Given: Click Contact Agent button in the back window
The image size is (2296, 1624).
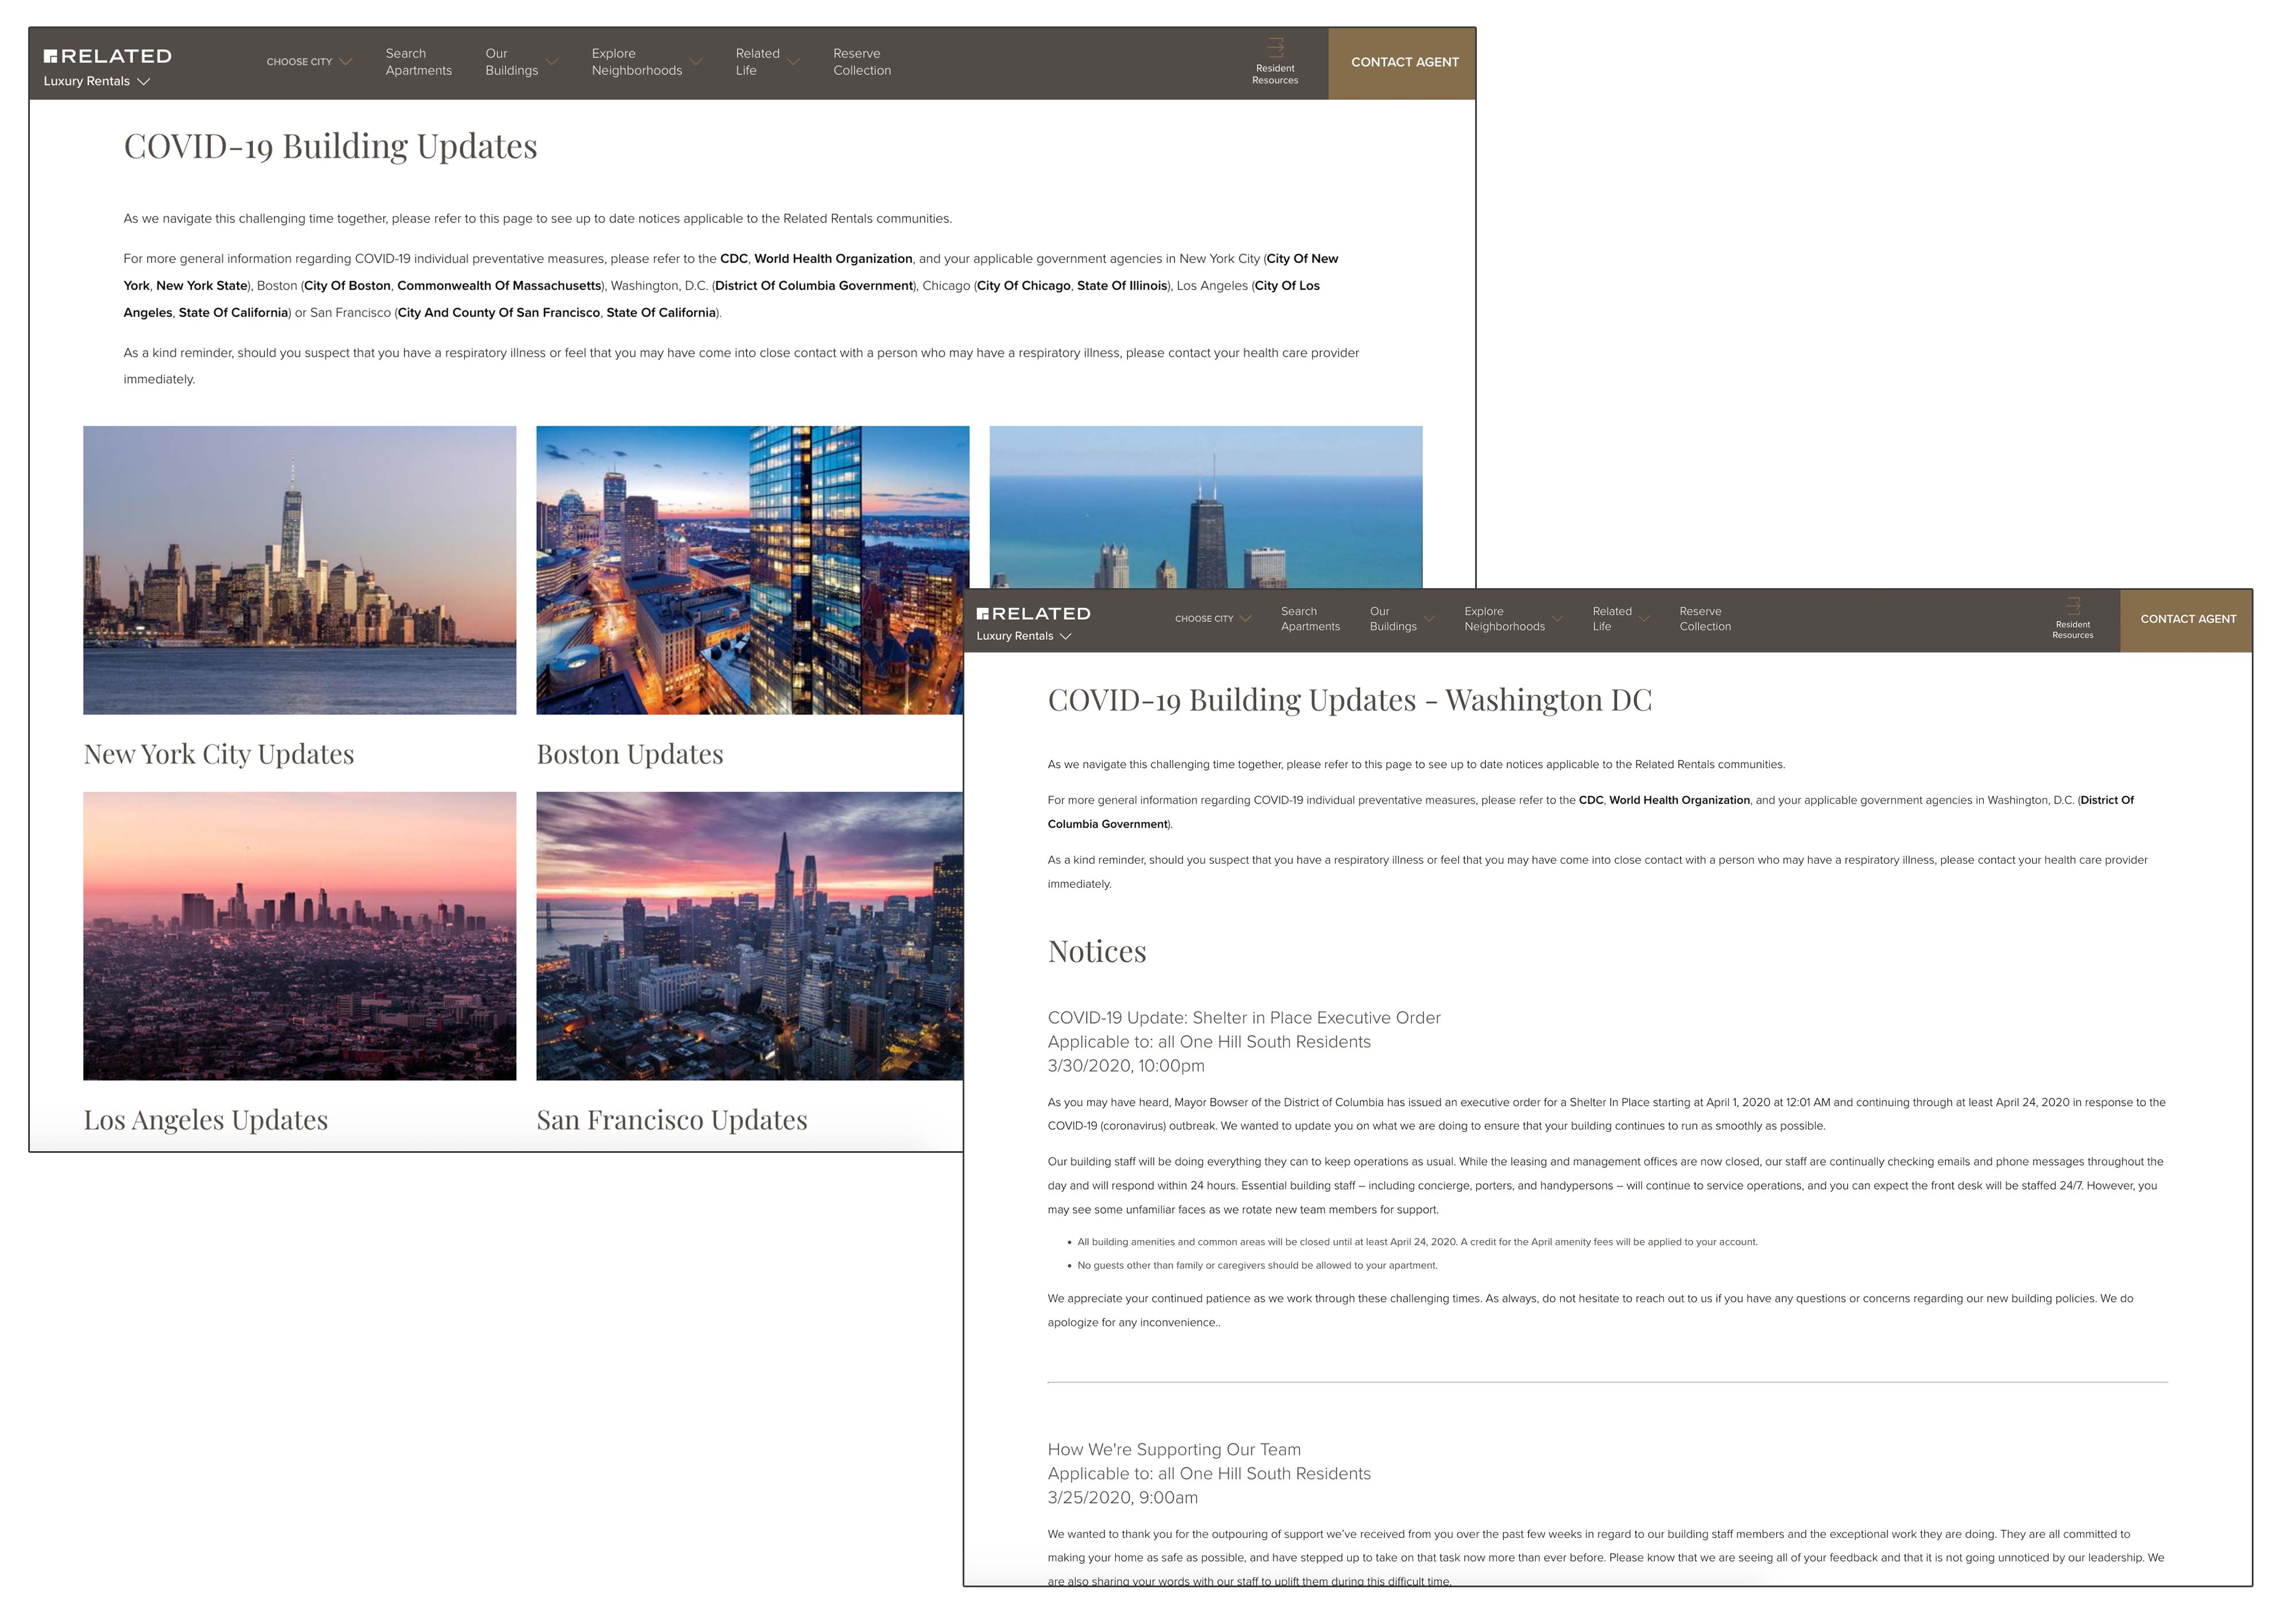Looking at the screenshot, I should [x=1403, y=63].
